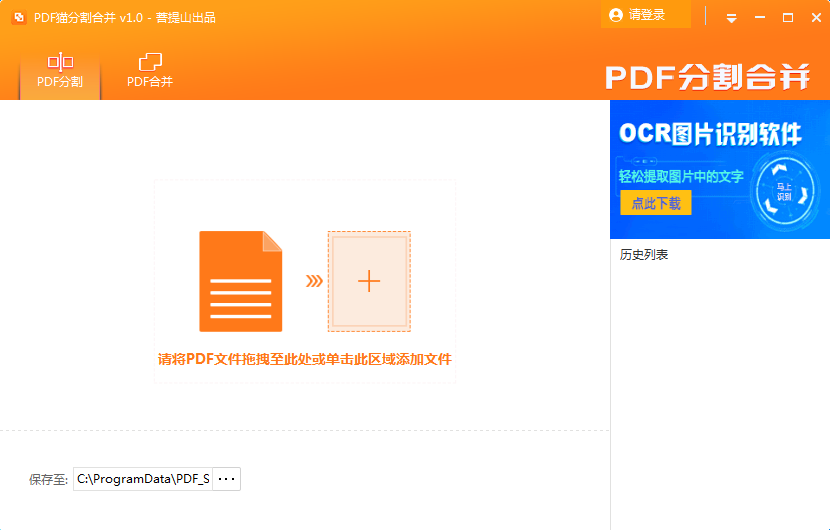
Task: Click the save path input field
Action: pyautogui.click(x=143, y=479)
